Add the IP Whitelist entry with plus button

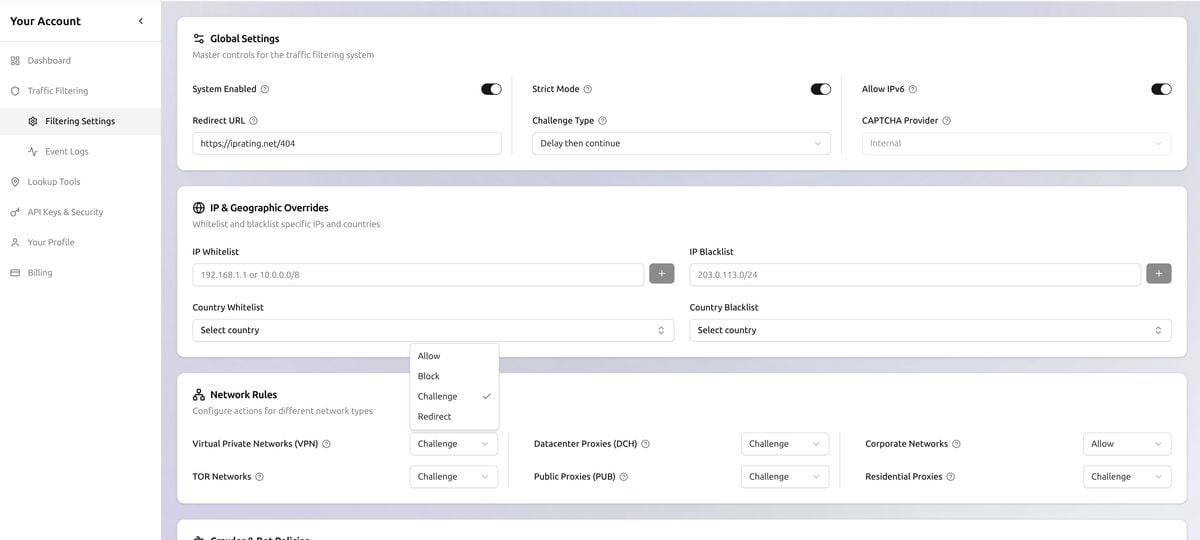coord(662,274)
